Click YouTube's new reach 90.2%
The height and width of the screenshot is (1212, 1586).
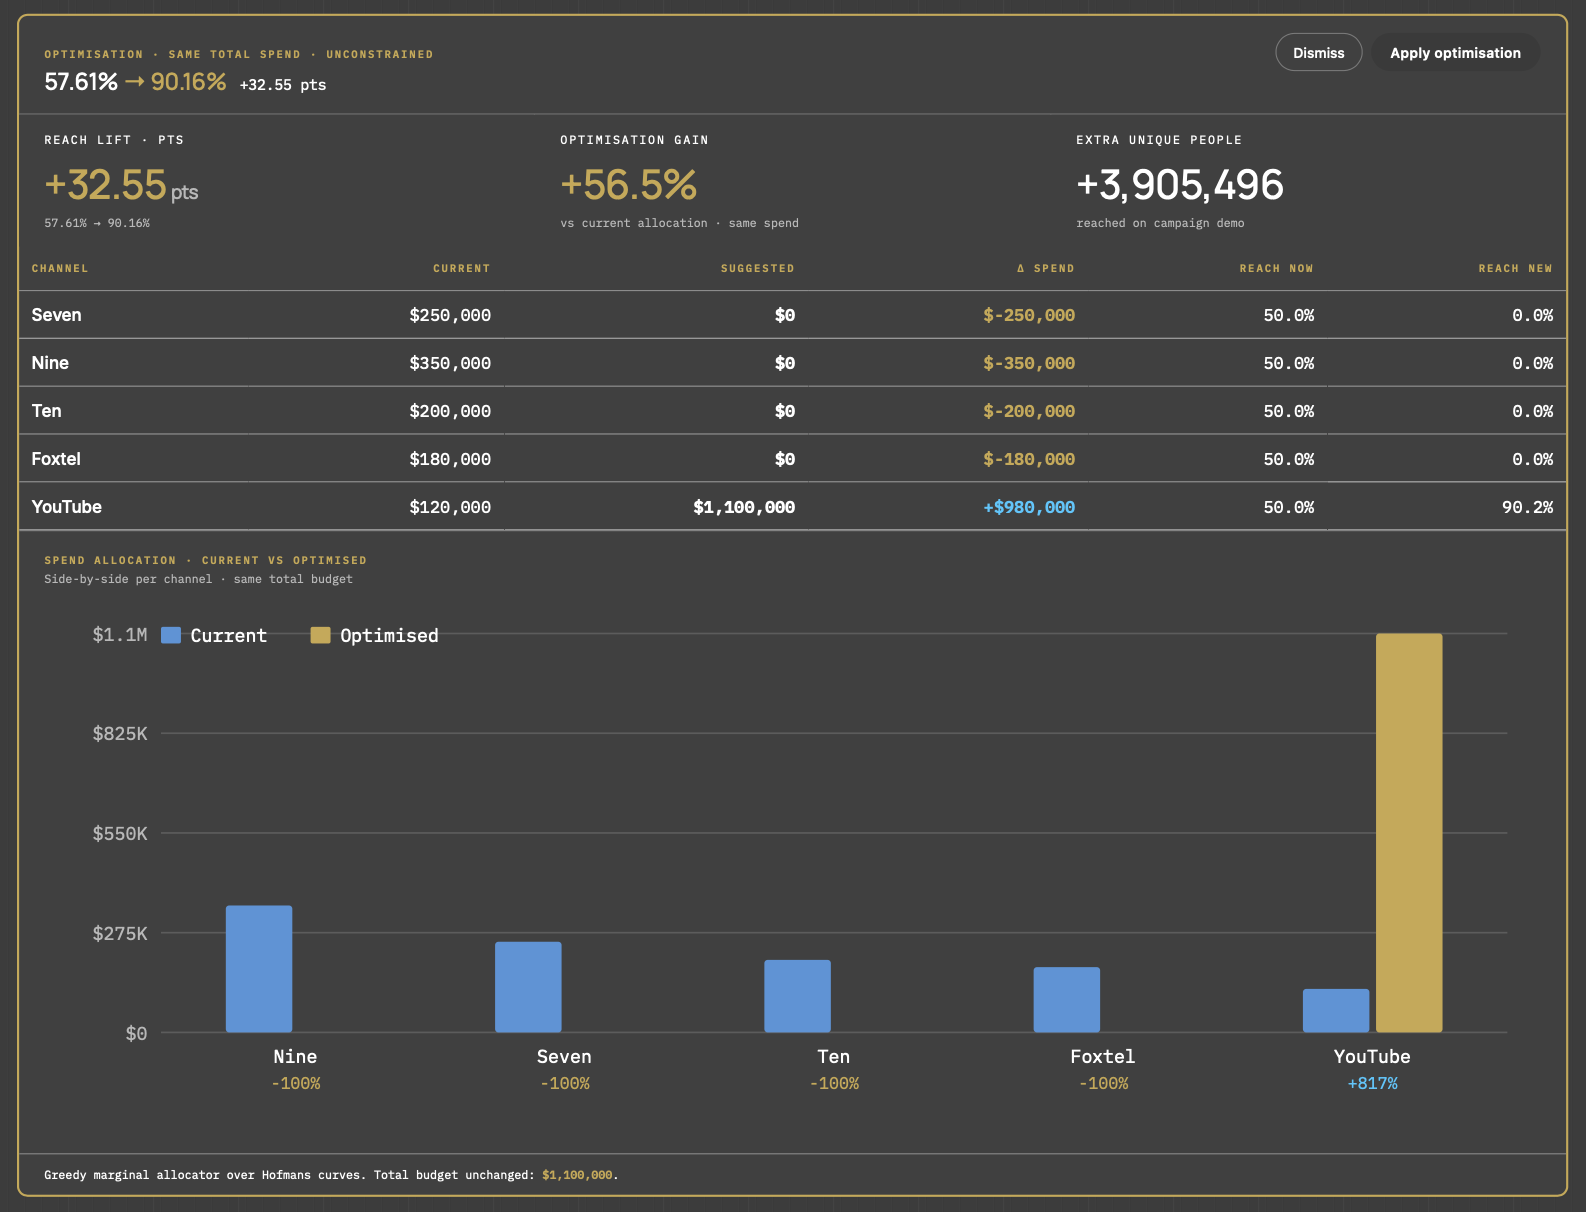tap(1527, 507)
